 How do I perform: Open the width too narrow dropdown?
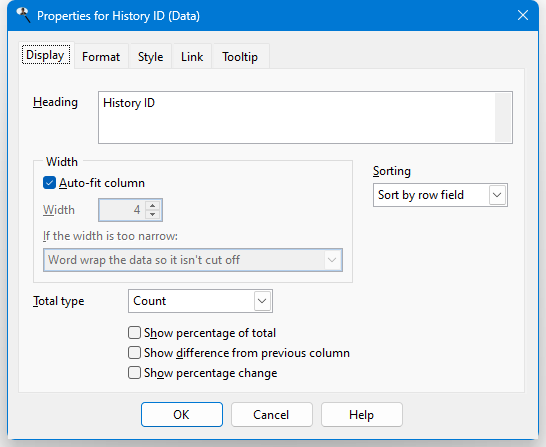pyautogui.click(x=332, y=260)
